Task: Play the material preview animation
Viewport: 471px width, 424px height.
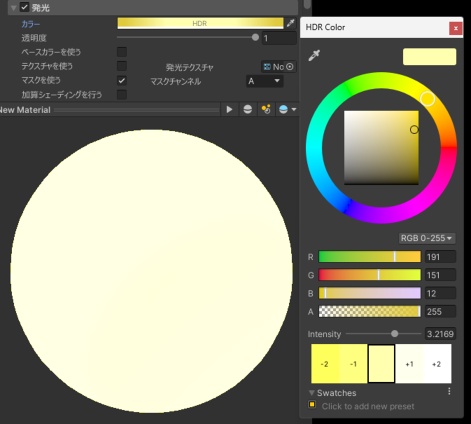Action: [x=229, y=109]
